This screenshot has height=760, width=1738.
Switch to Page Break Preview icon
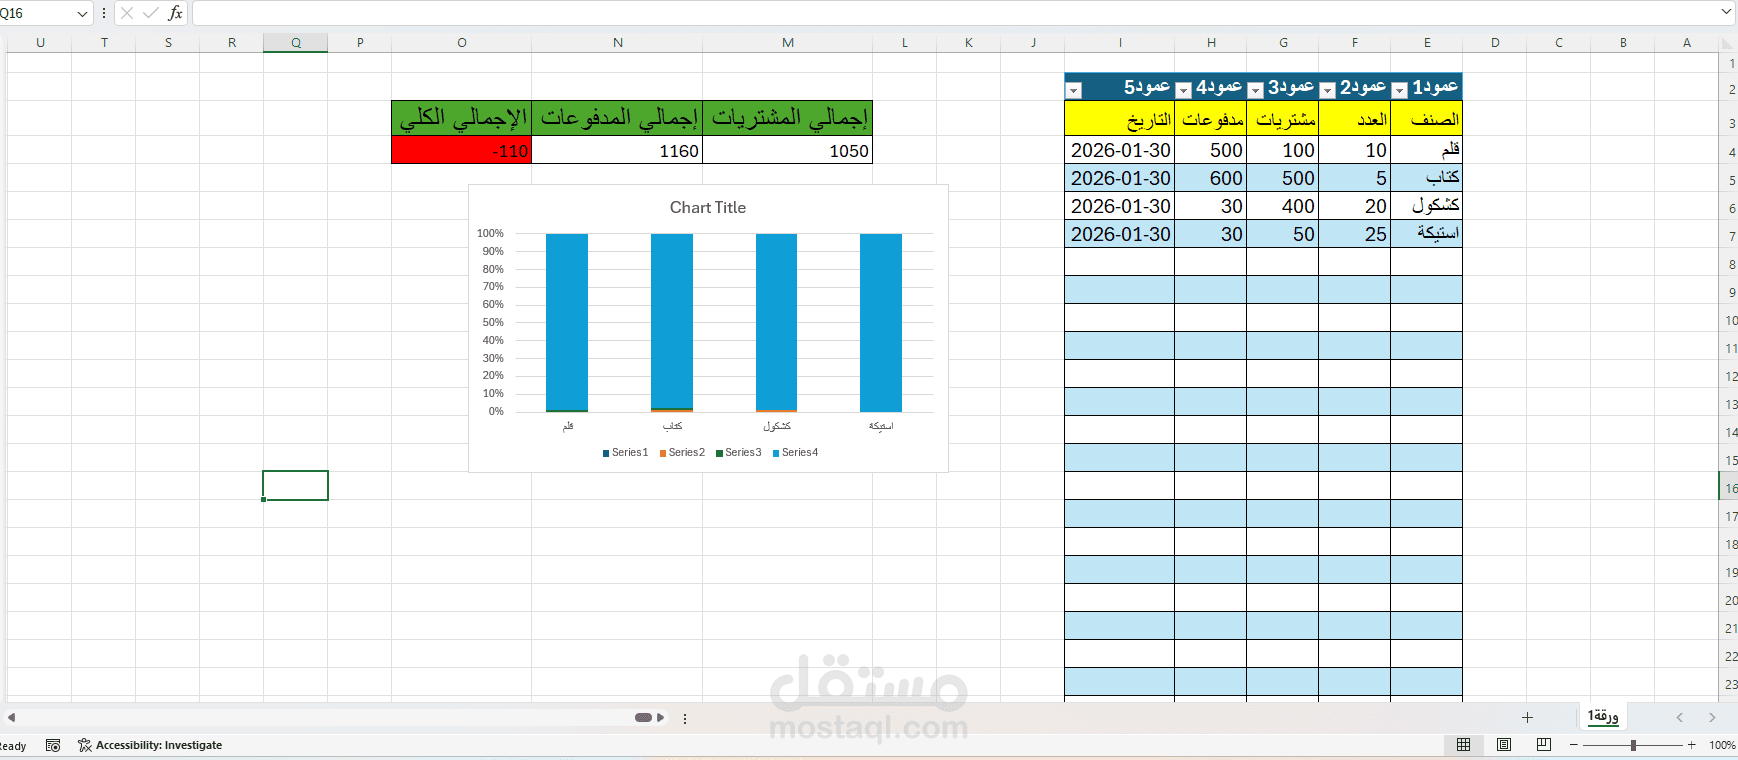(1544, 745)
